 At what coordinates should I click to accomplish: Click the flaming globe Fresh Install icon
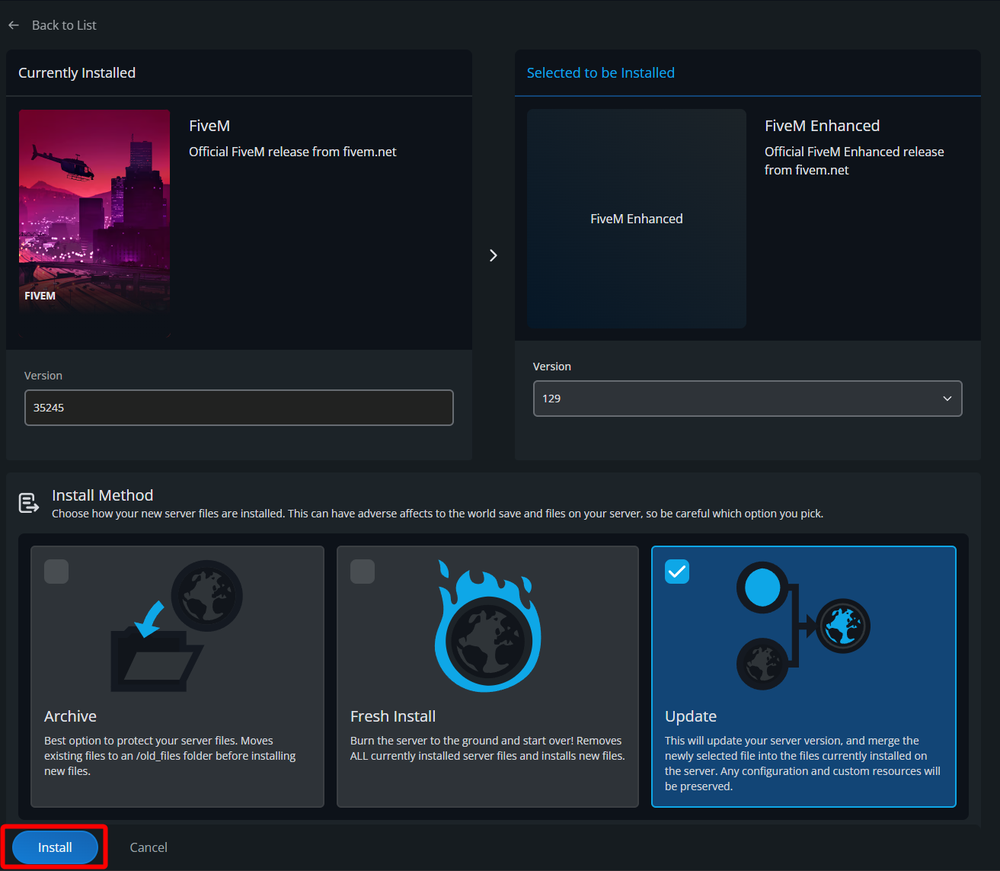pyautogui.click(x=488, y=626)
